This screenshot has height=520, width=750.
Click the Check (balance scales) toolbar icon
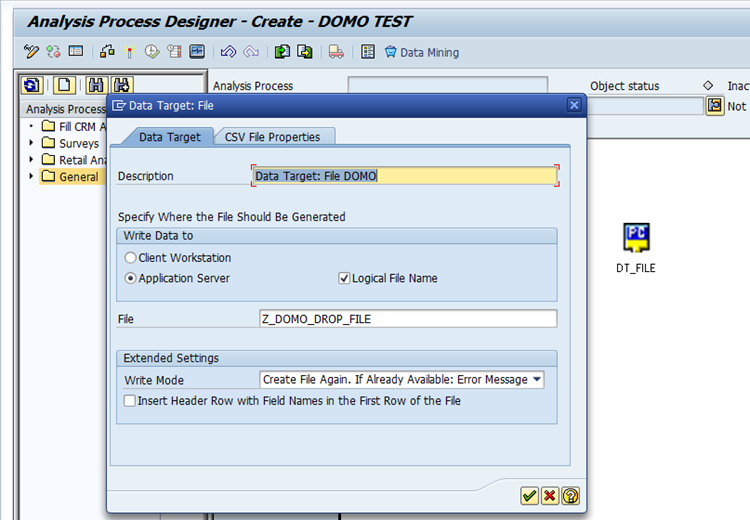[107, 51]
